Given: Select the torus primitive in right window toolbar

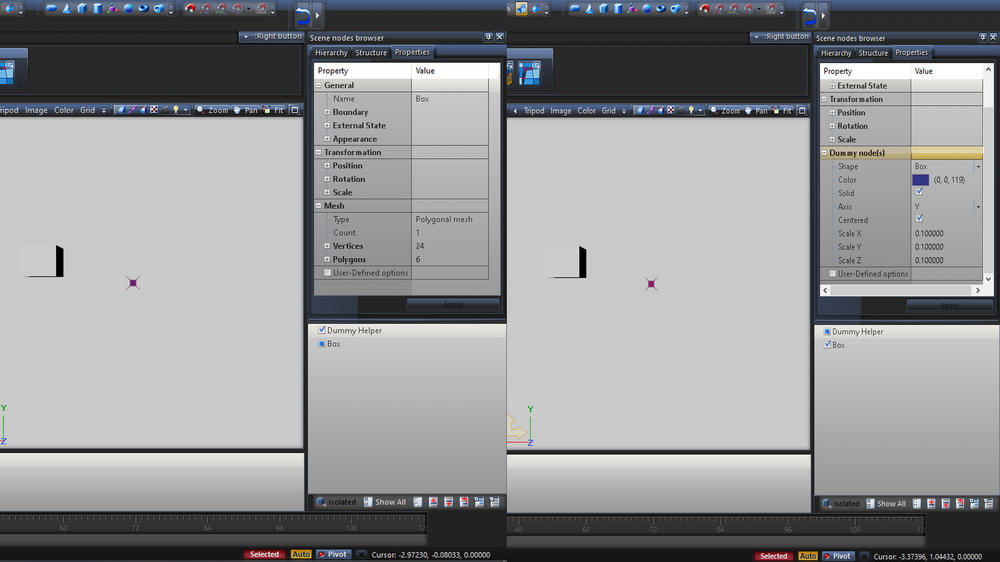Looking at the screenshot, I should 661,8.
